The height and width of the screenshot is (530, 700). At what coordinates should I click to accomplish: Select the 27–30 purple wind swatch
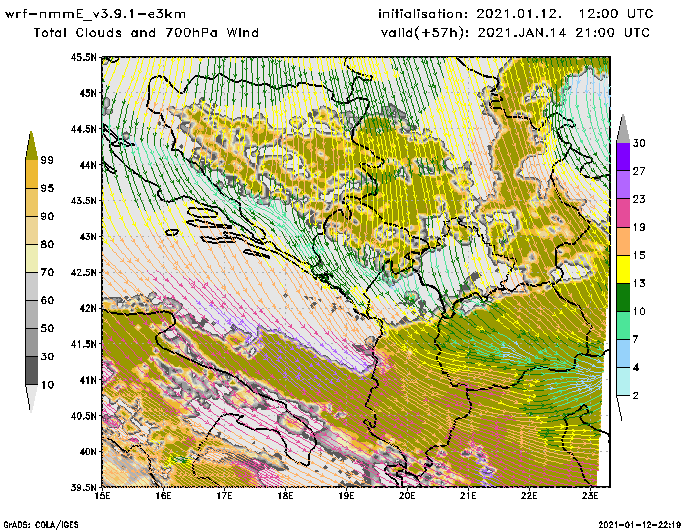tap(623, 157)
